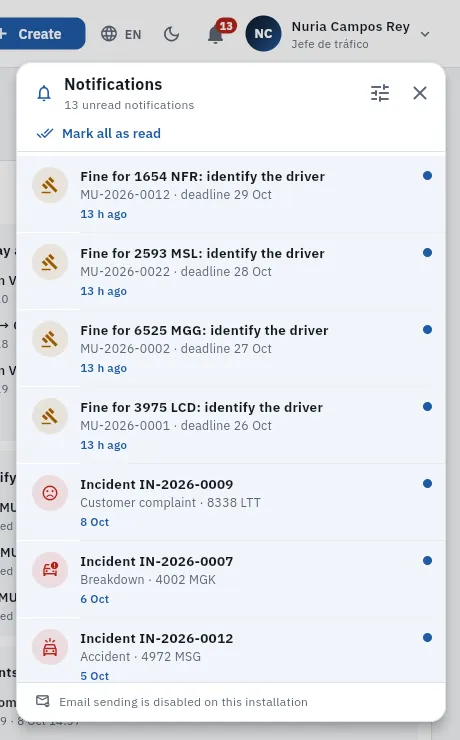
Task: Click 13 unread notifications subtitle
Action: (129, 105)
